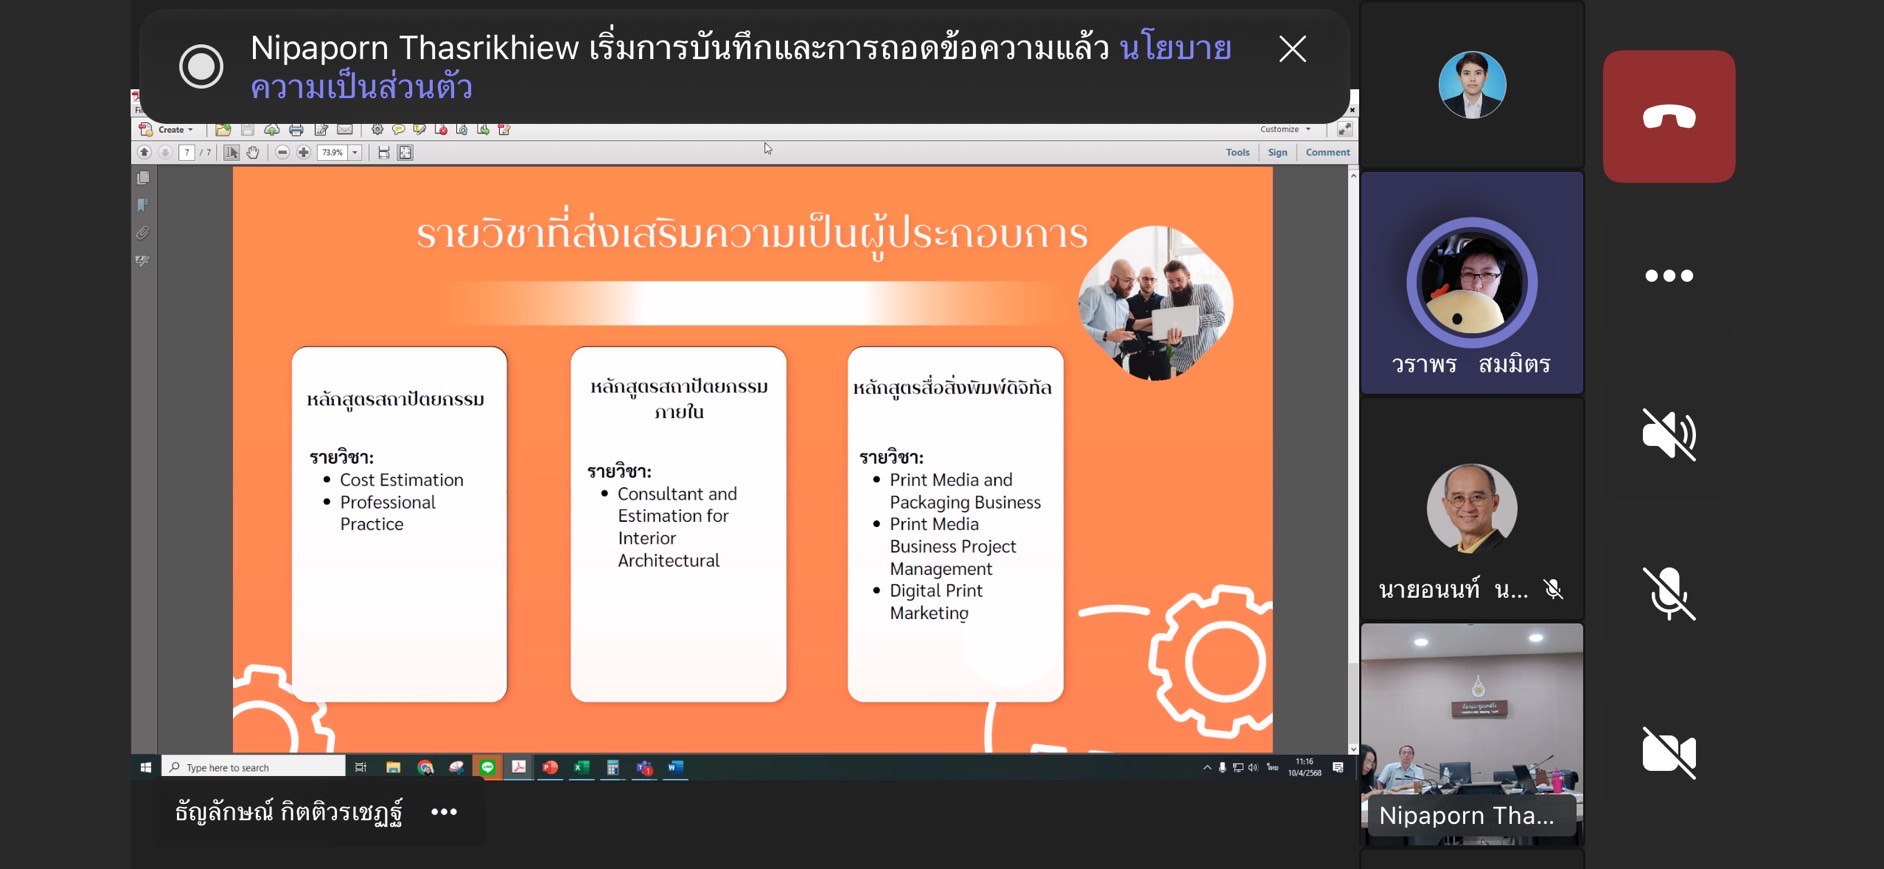1884x869 pixels.
Task: Open the Tools pane
Action: (x=1238, y=153)
